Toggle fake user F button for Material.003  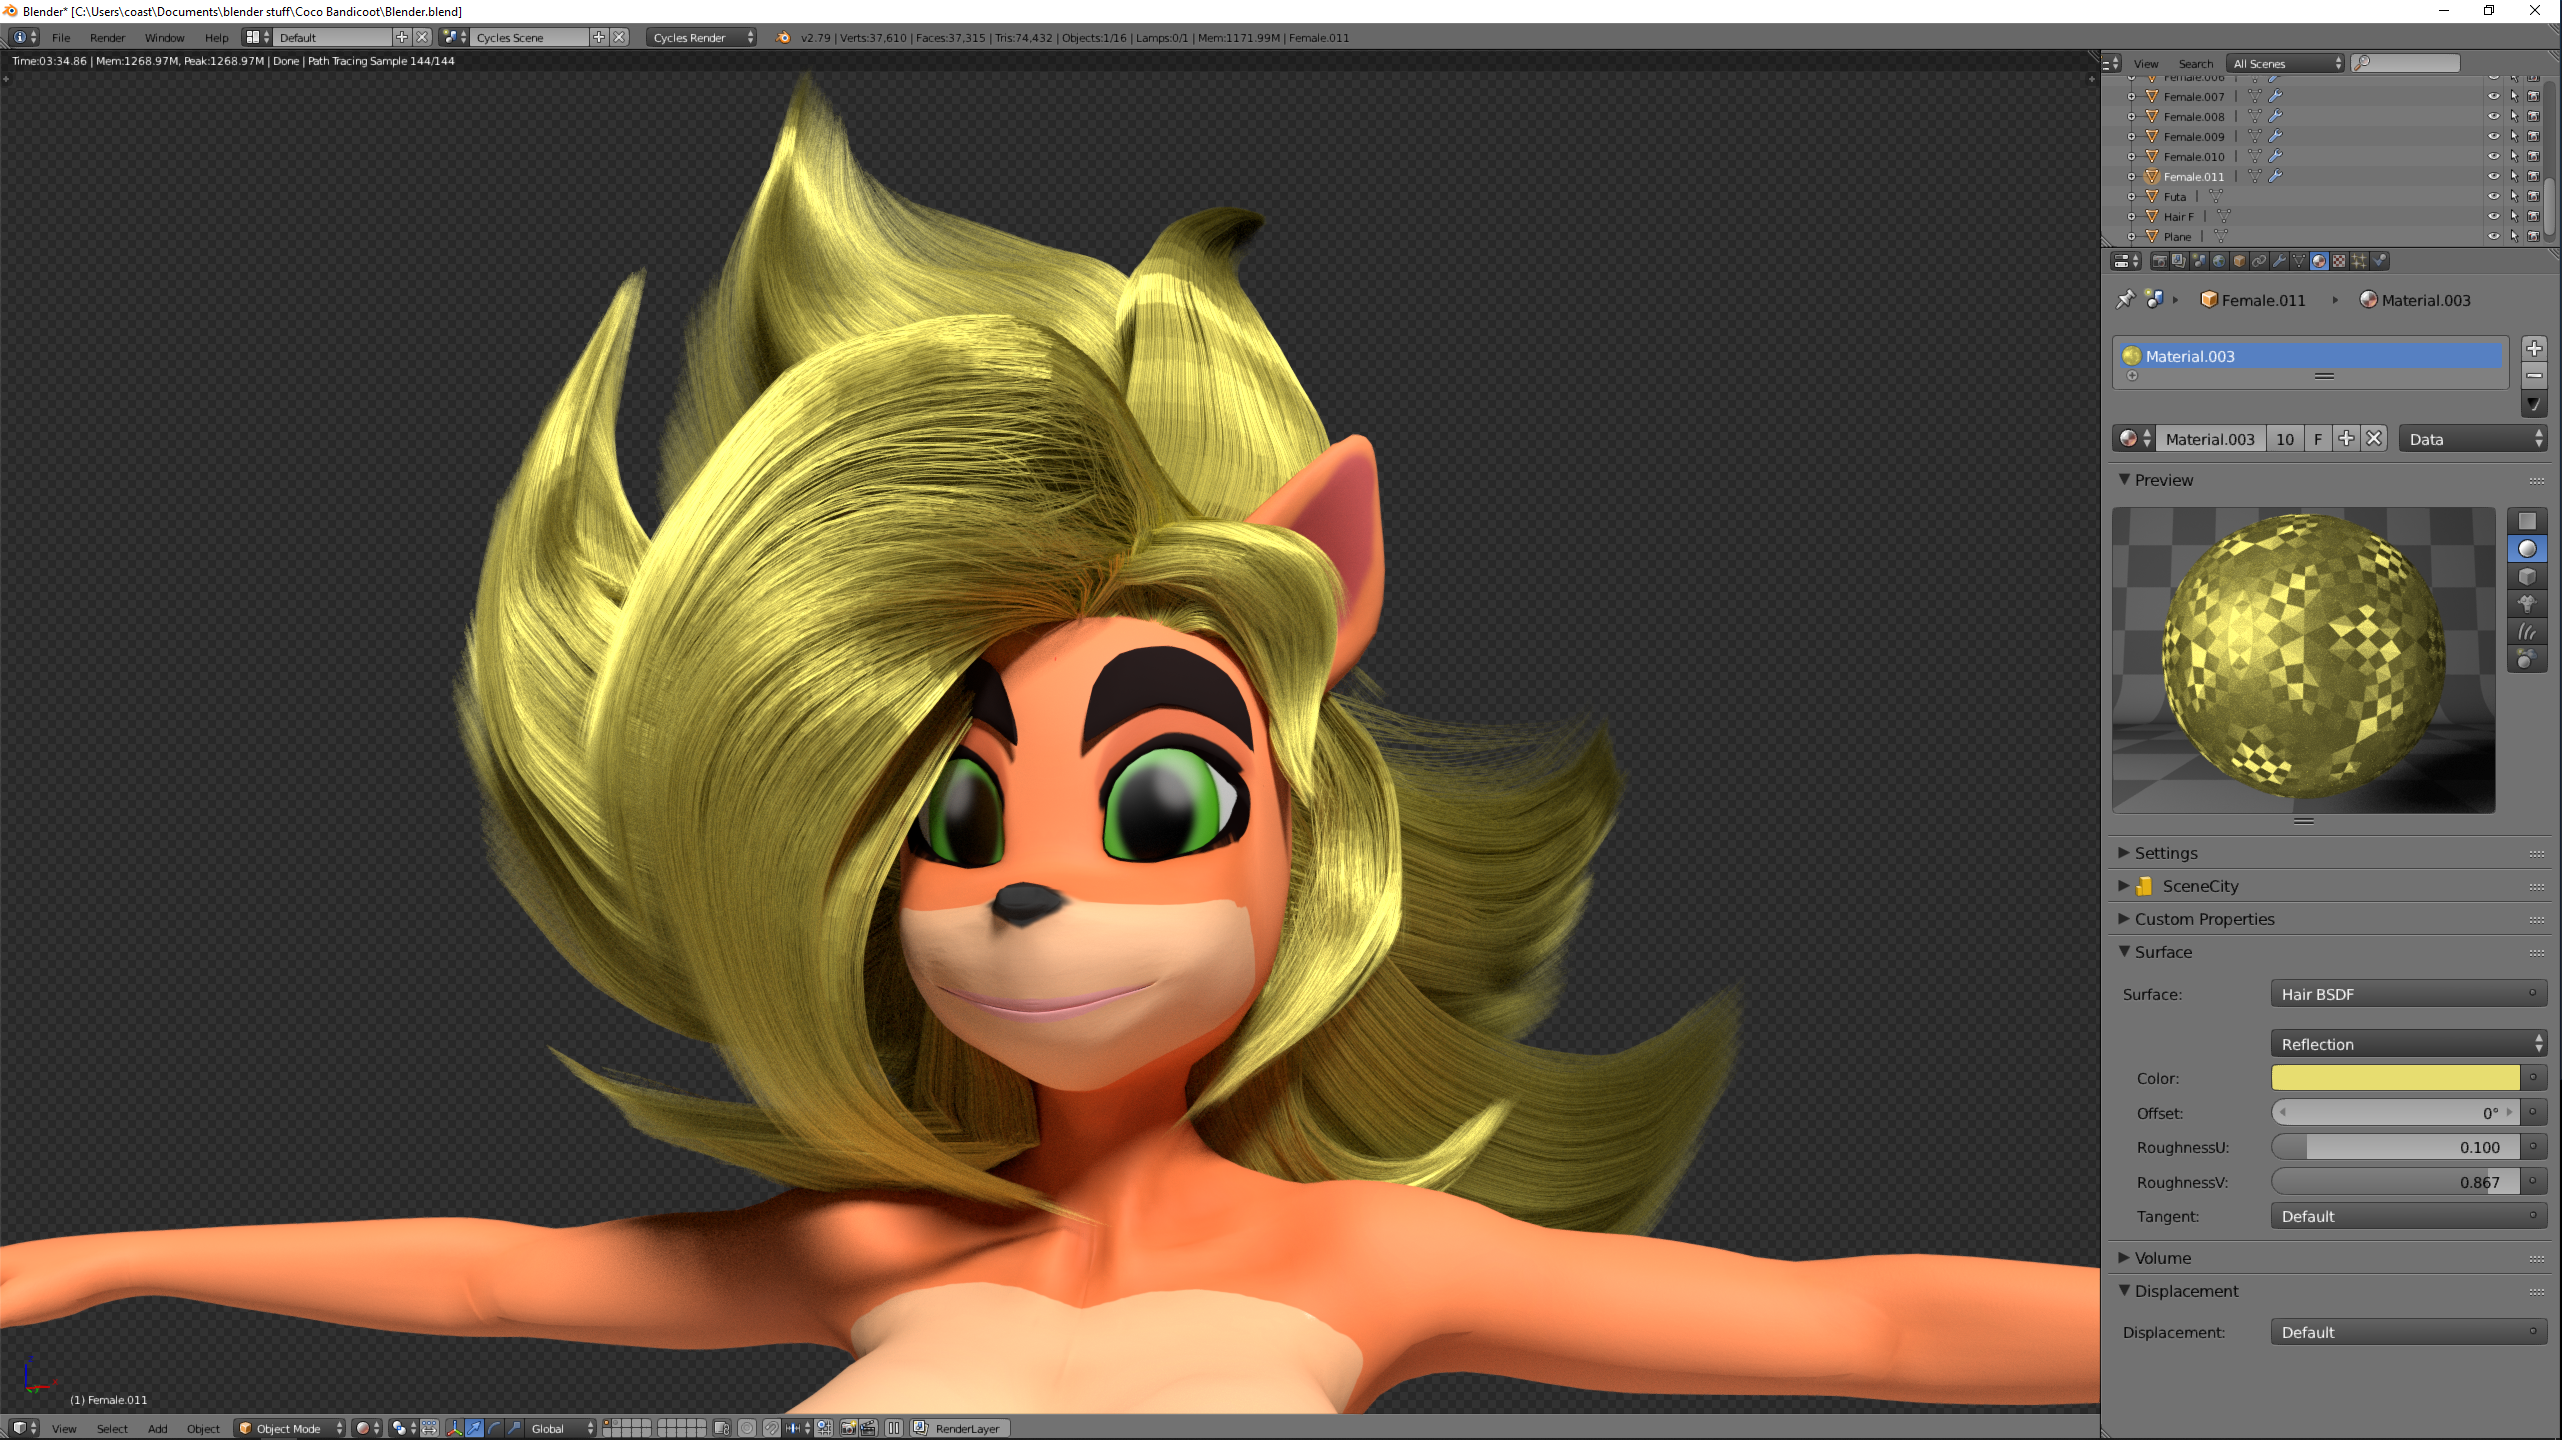[2318, 439]
